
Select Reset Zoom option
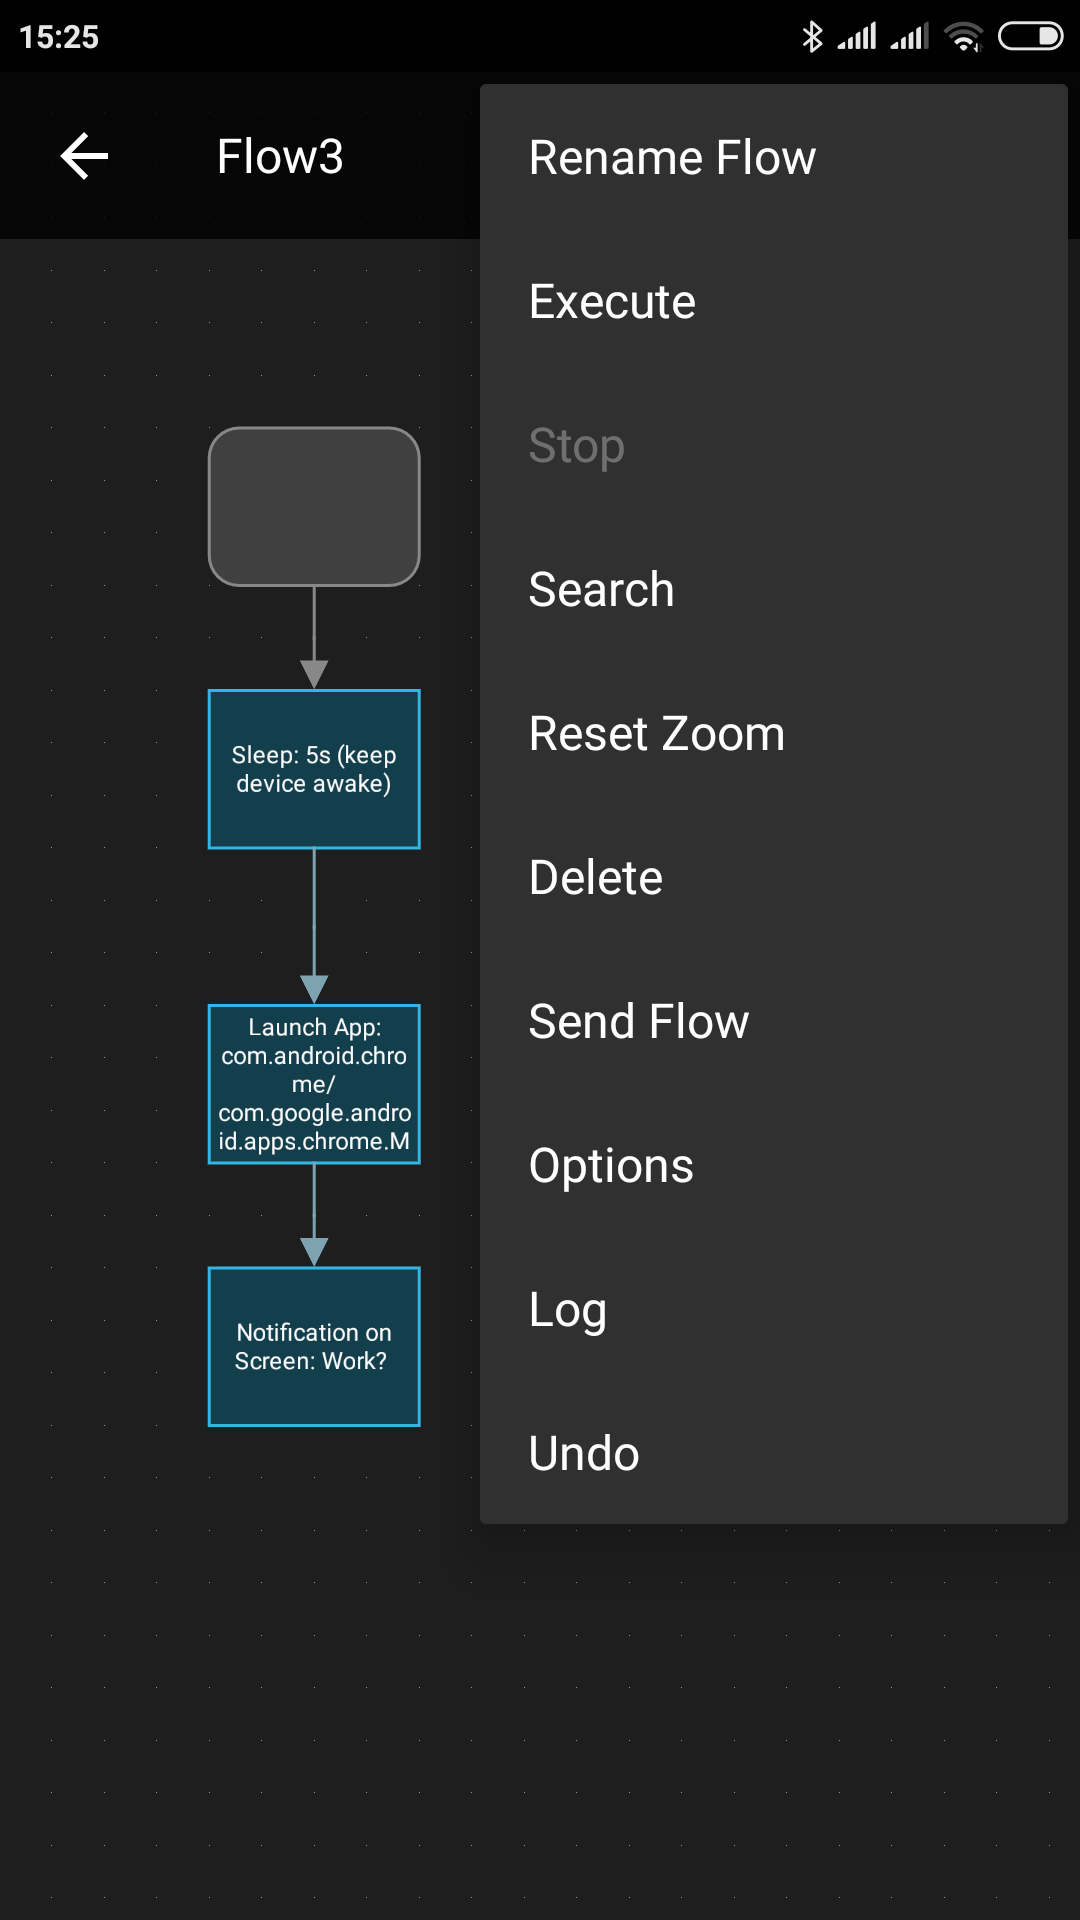(657, 734)
